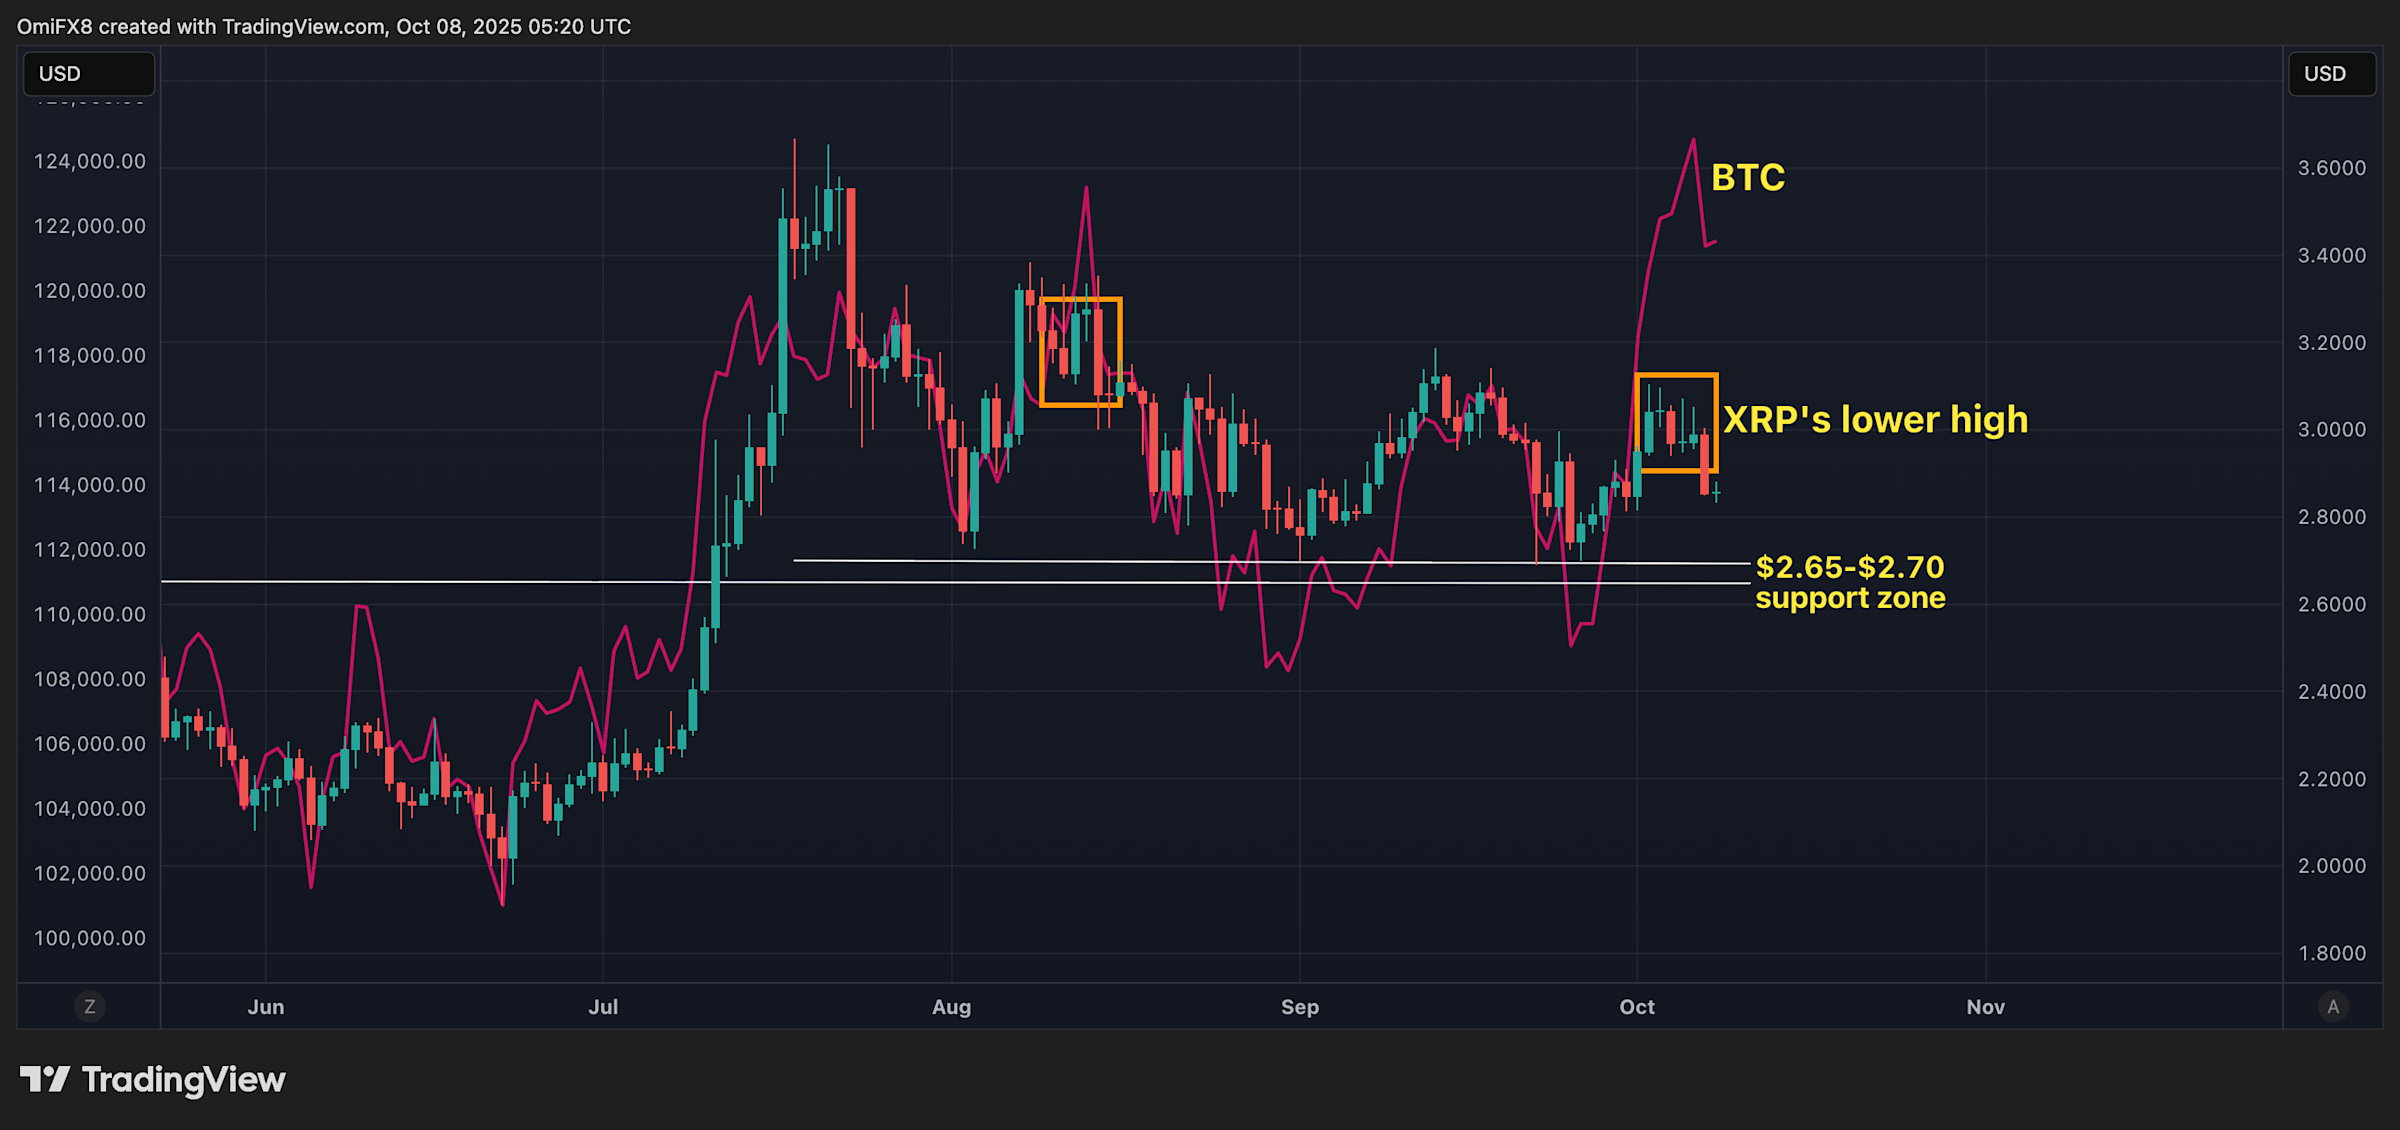2400x1130 pixels.
Task: Click the Jul label on time axis
Action: tap(603, 1007)
